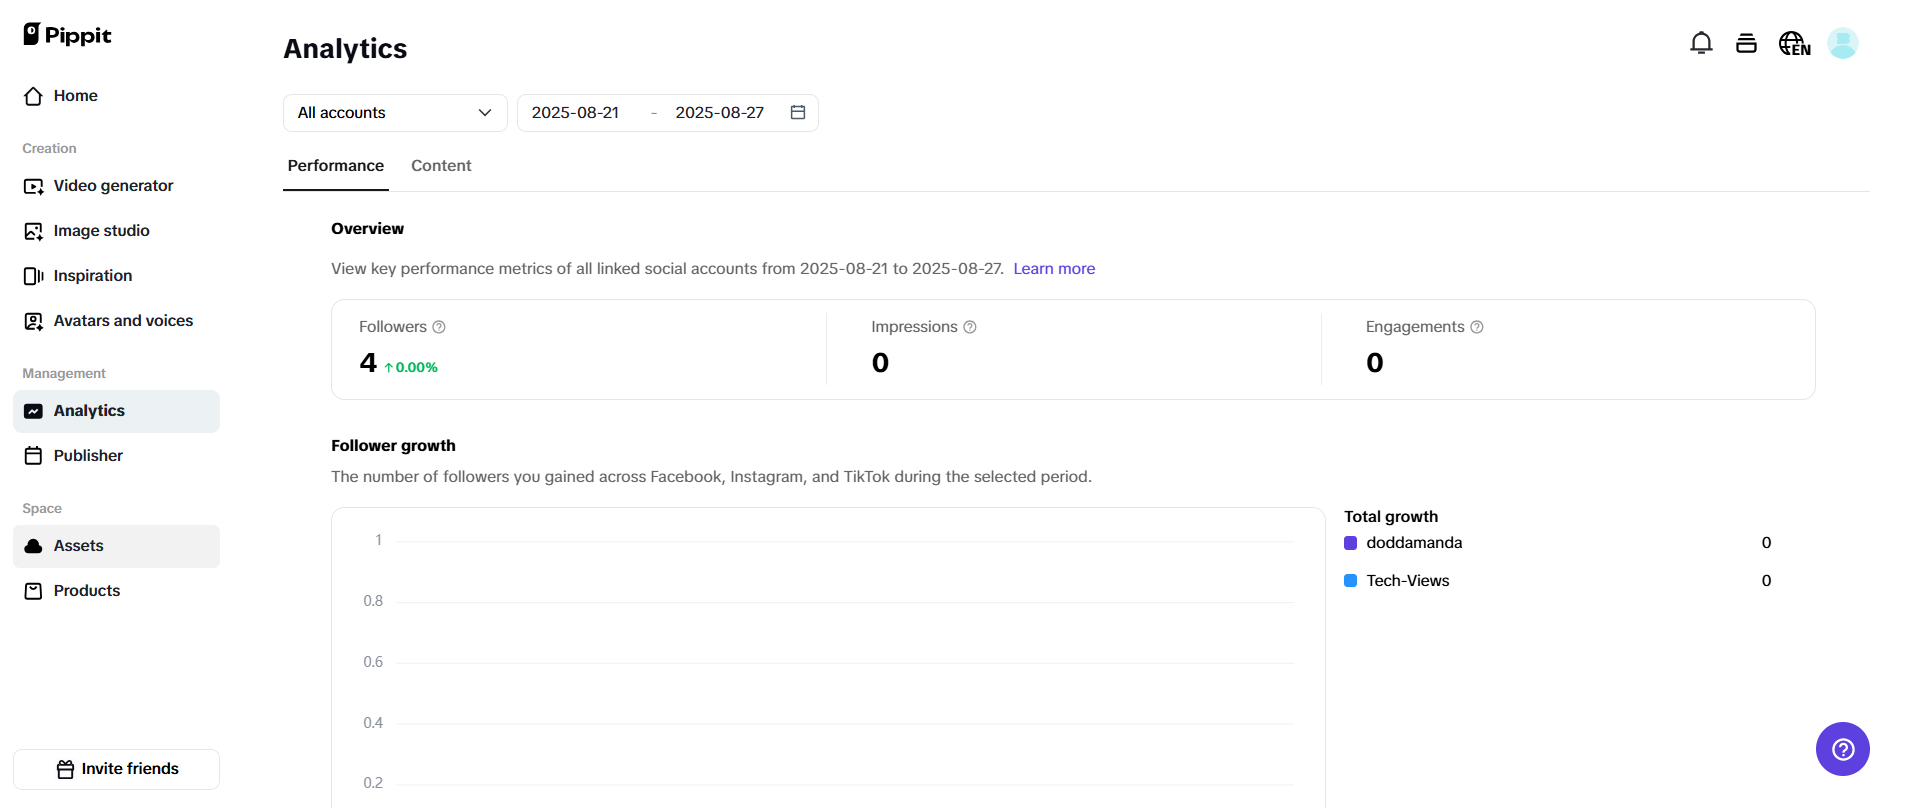1909x808 pixels.
Task: Open the user profile avatar
Action: click(1842, 43)
